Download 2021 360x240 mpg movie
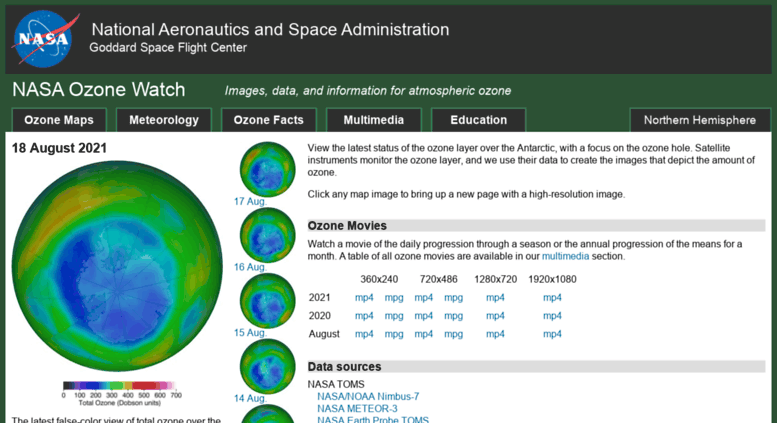777x423 pixels. point(394,298)
